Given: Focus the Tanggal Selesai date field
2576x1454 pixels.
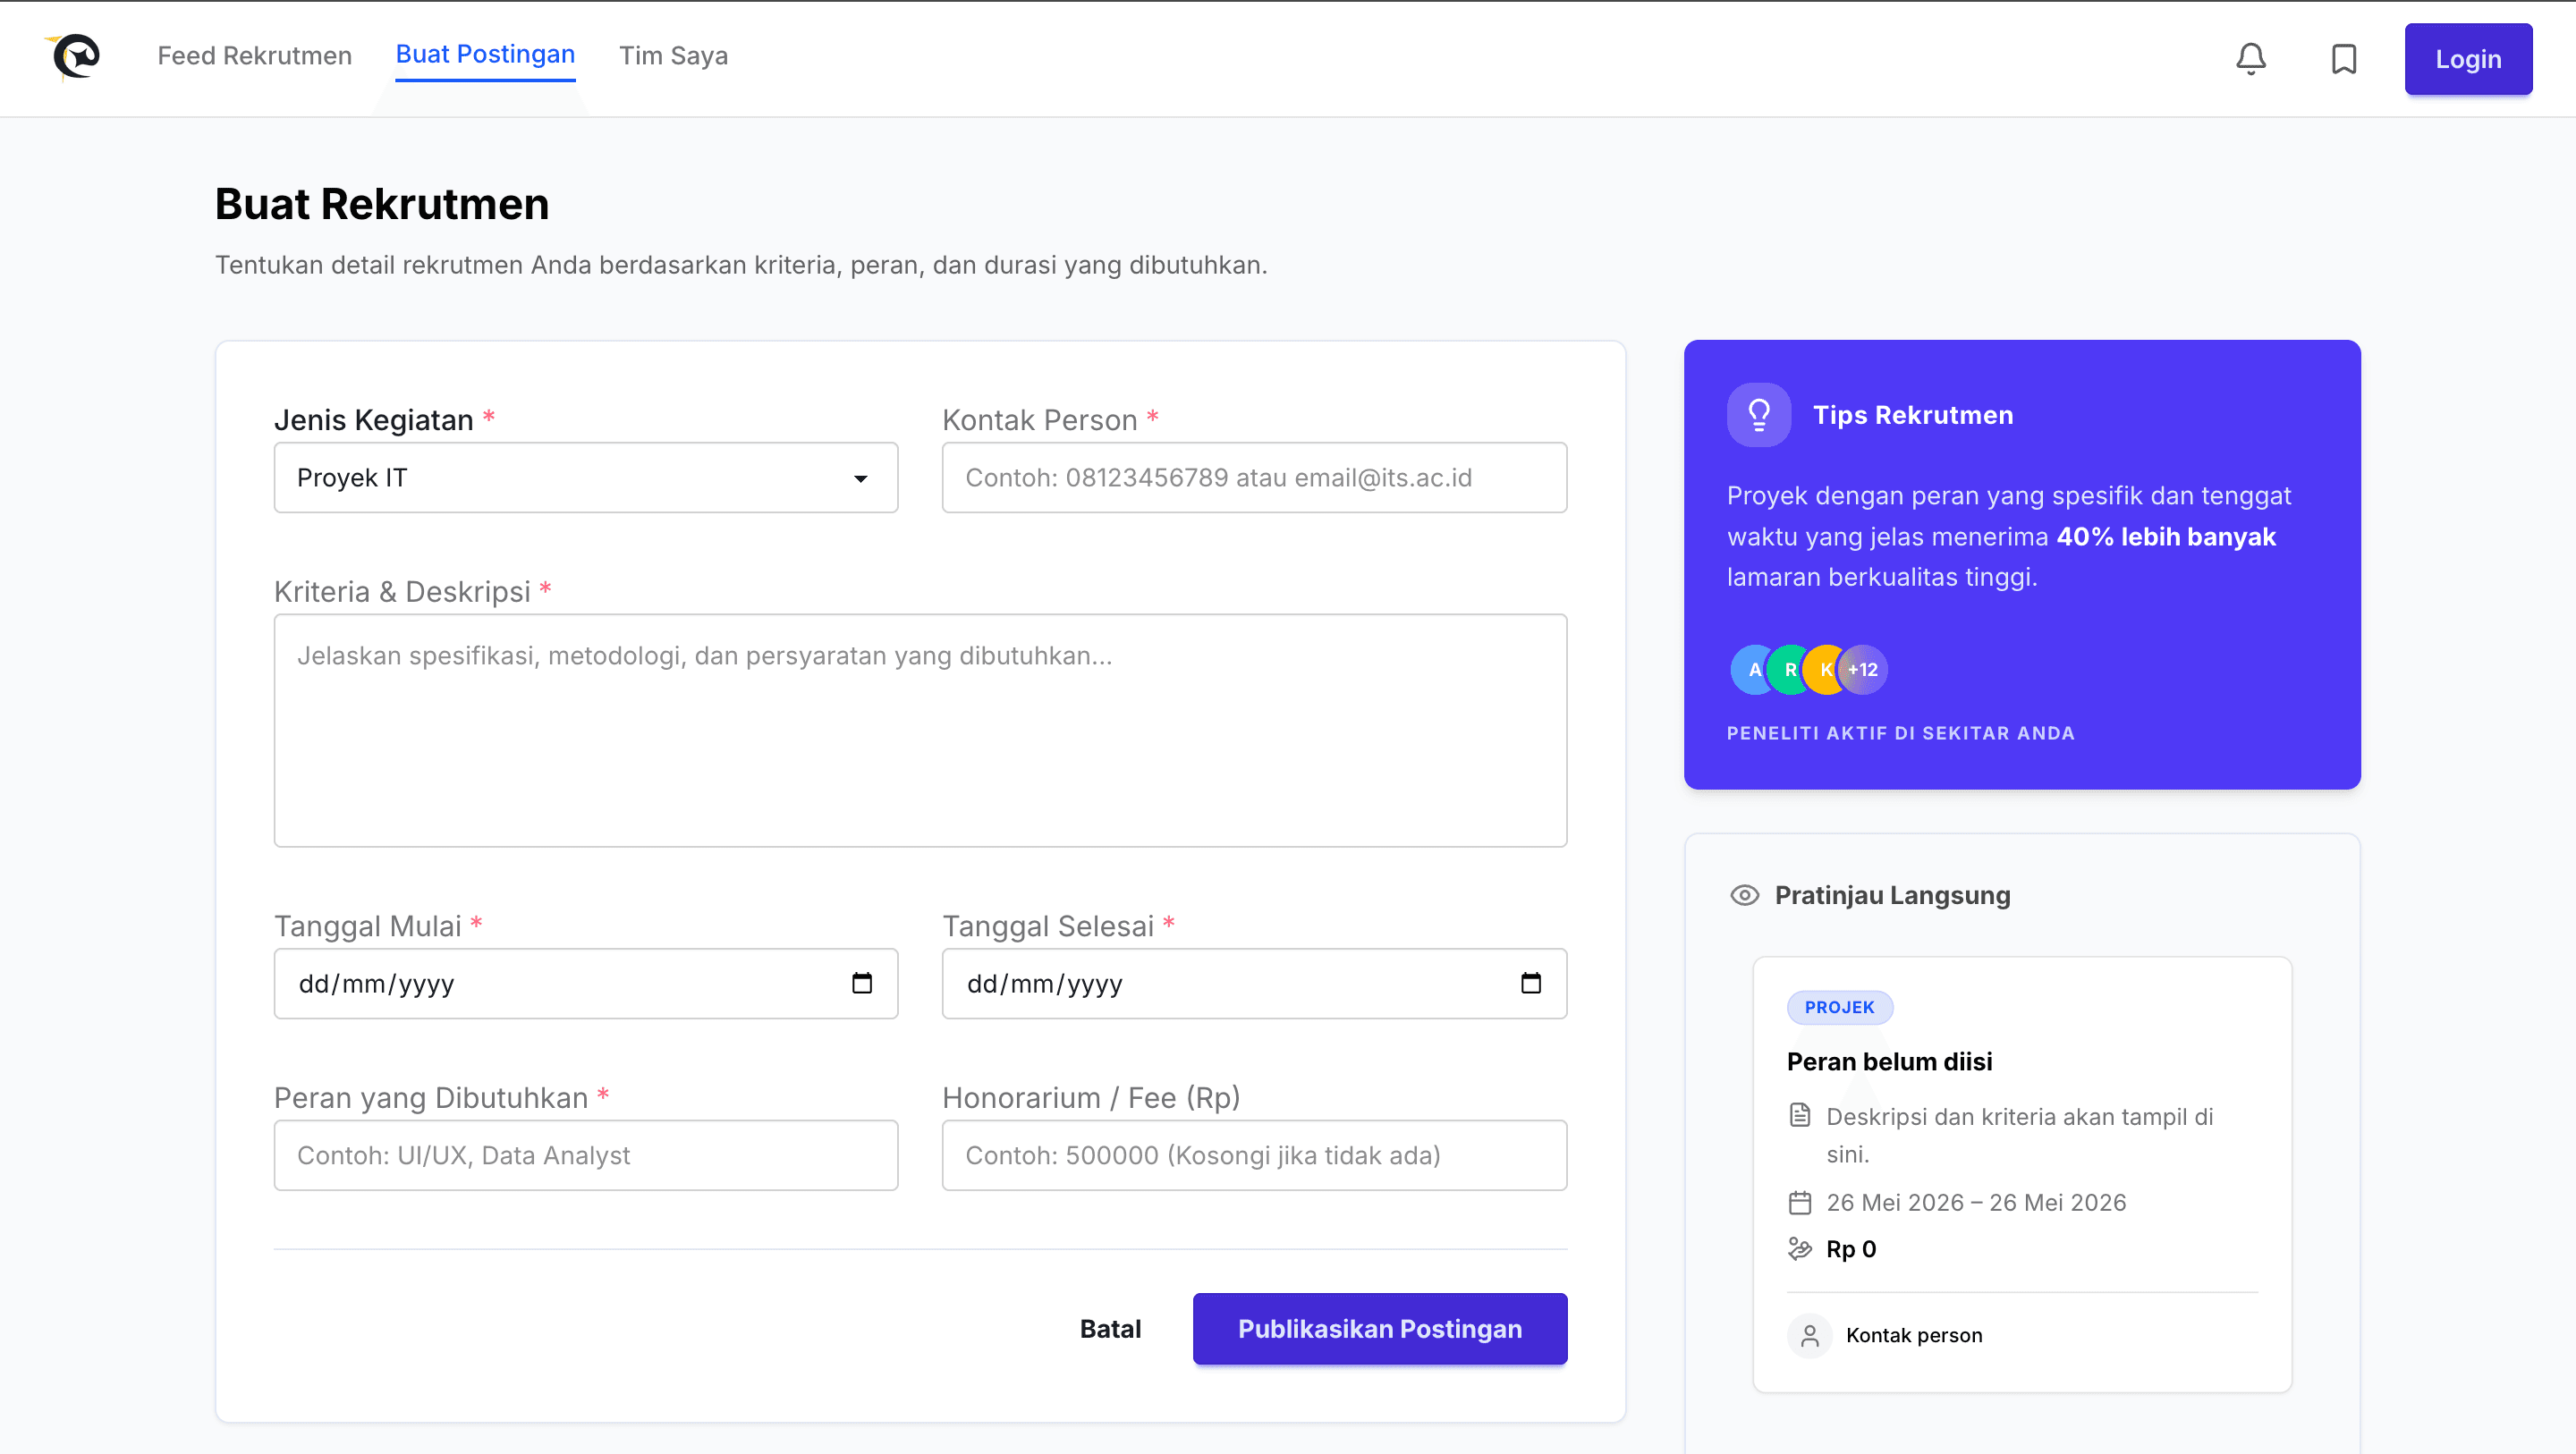Looking at the screenshot, I should click(1254, 983).
